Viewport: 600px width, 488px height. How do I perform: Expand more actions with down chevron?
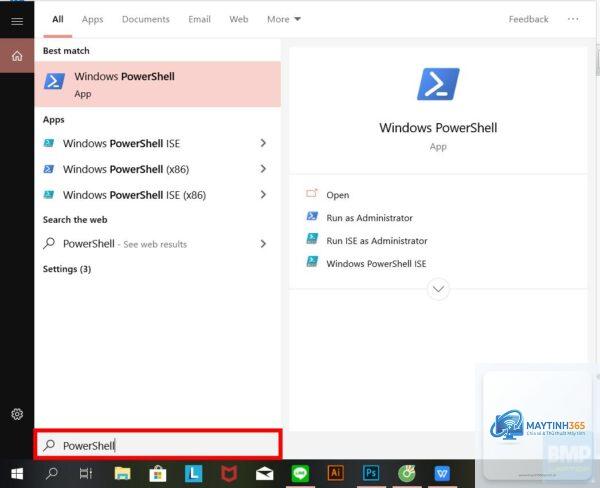point(438,289)
